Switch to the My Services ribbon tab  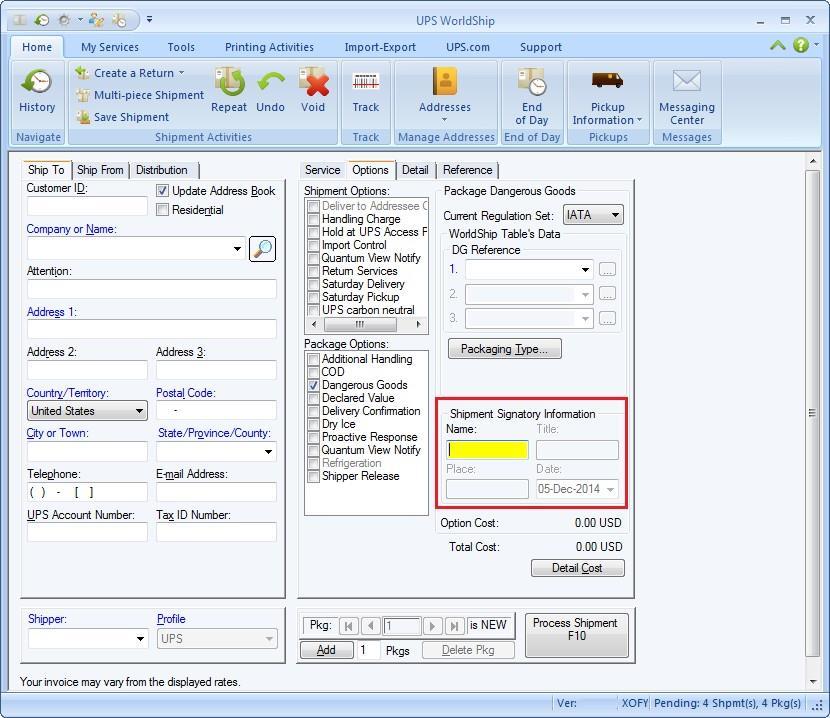pos(110,47)
